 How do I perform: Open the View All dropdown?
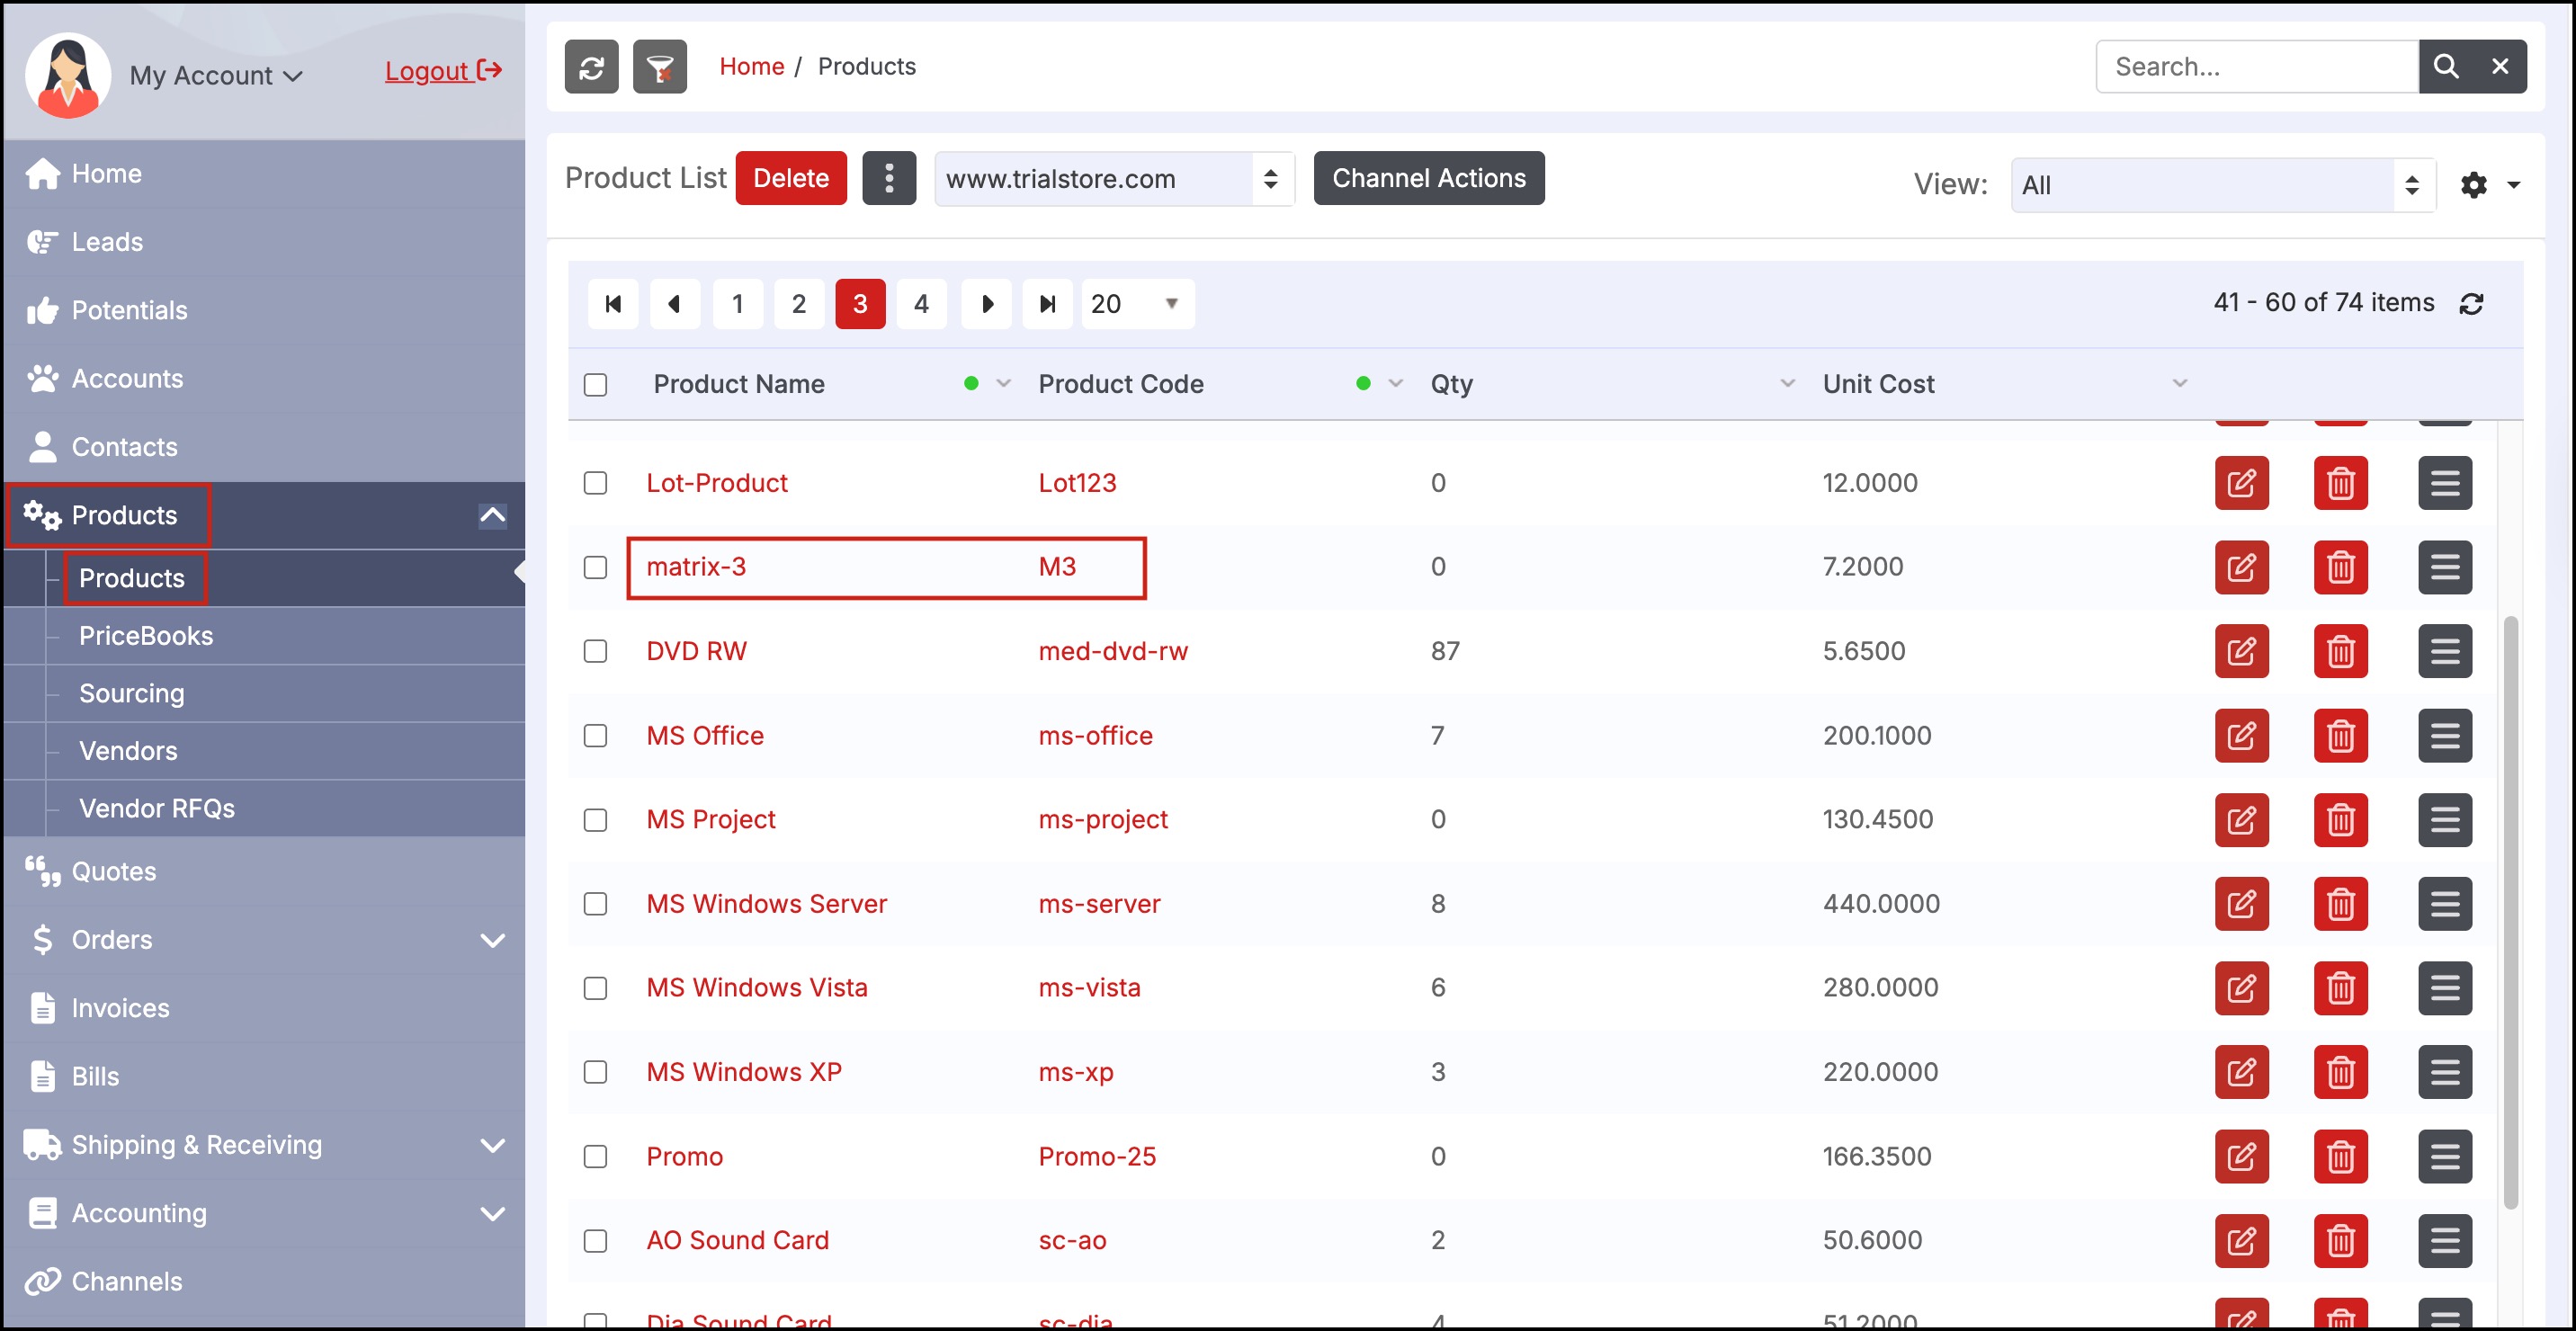(2221, 185)
